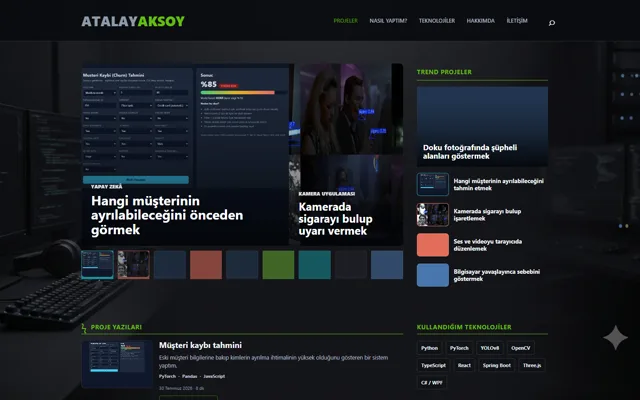The height and width of the screenshot is (400, 640).
Task: Click the ATALAYAKSOY site logo
Action: [x=133, y=21]
